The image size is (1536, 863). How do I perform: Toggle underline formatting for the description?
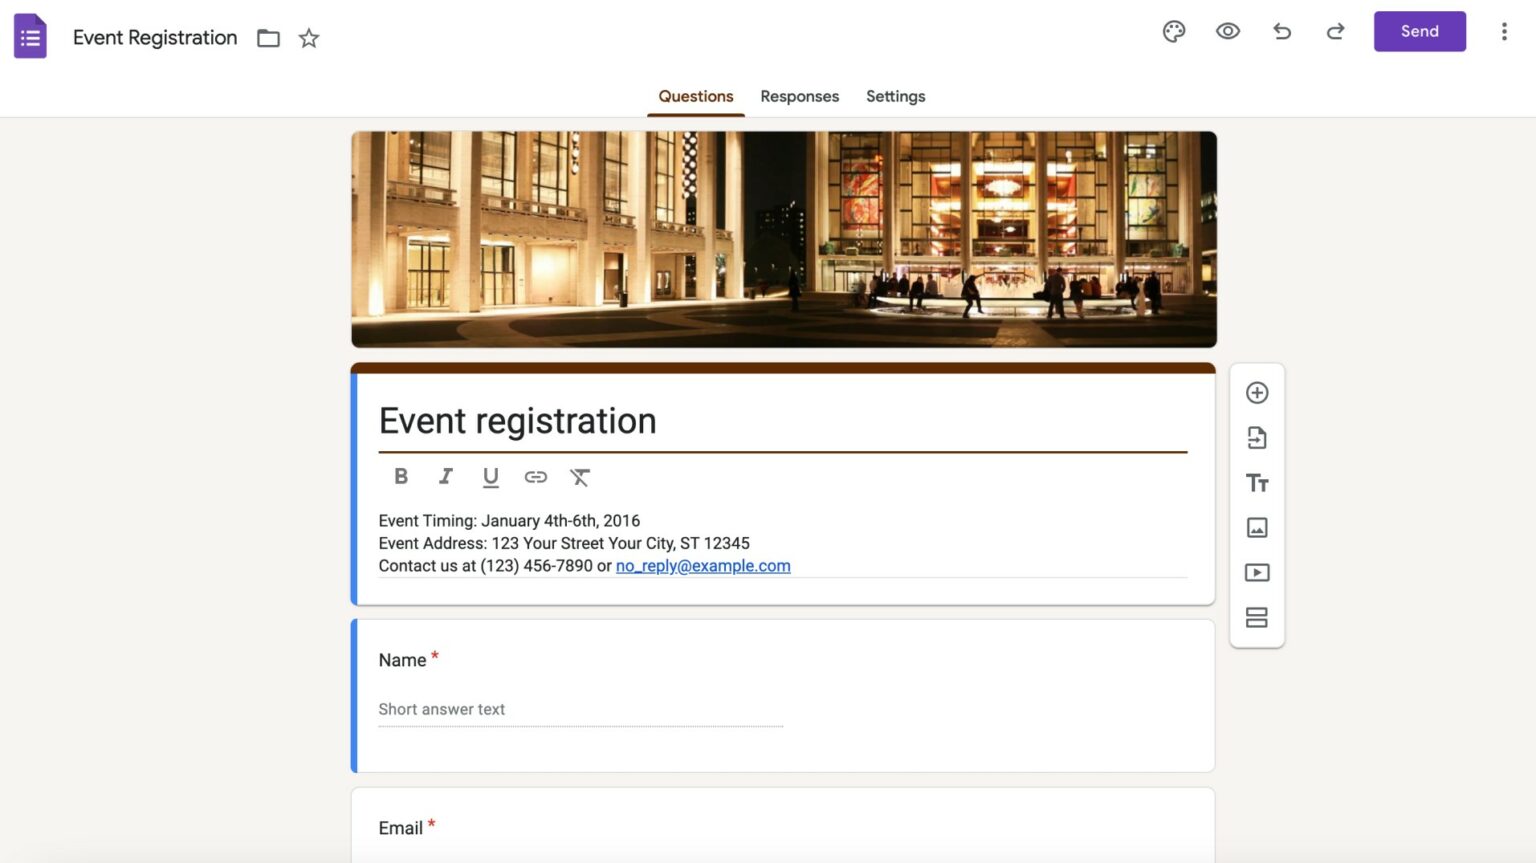pyautogui.click(x=490, y=477)
